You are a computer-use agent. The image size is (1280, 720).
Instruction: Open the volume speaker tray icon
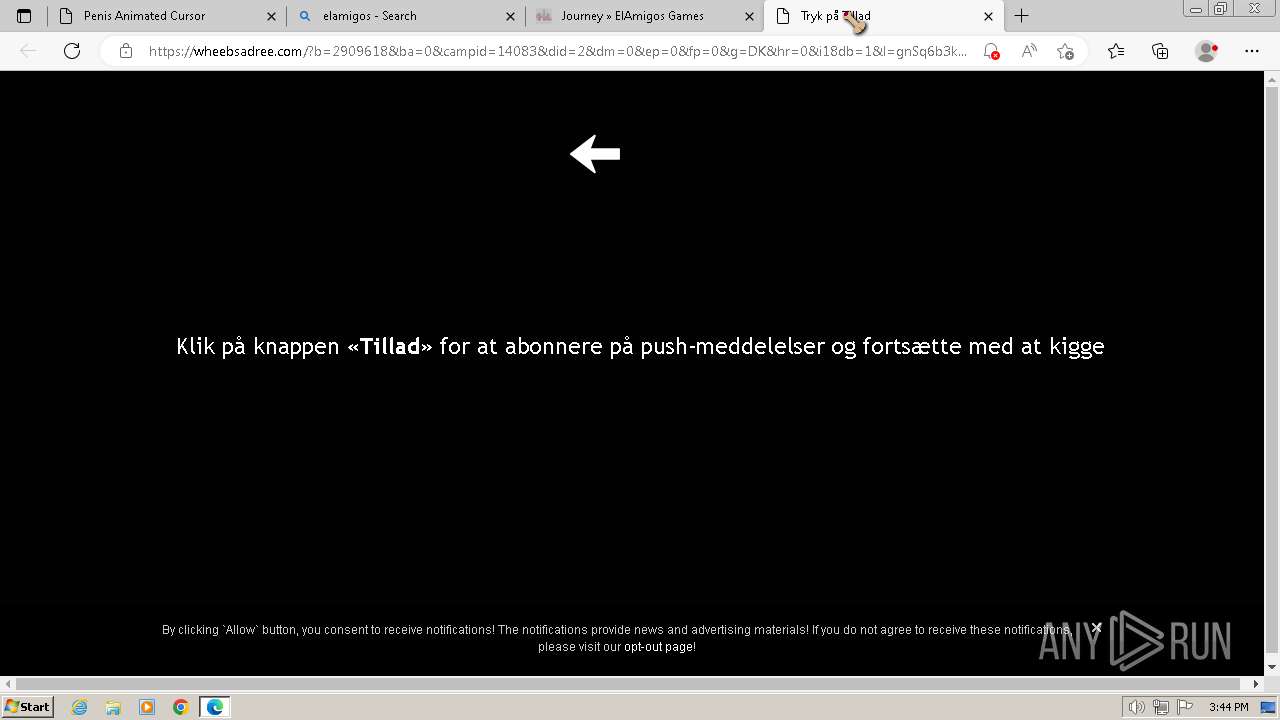[x=1136, y=707]
